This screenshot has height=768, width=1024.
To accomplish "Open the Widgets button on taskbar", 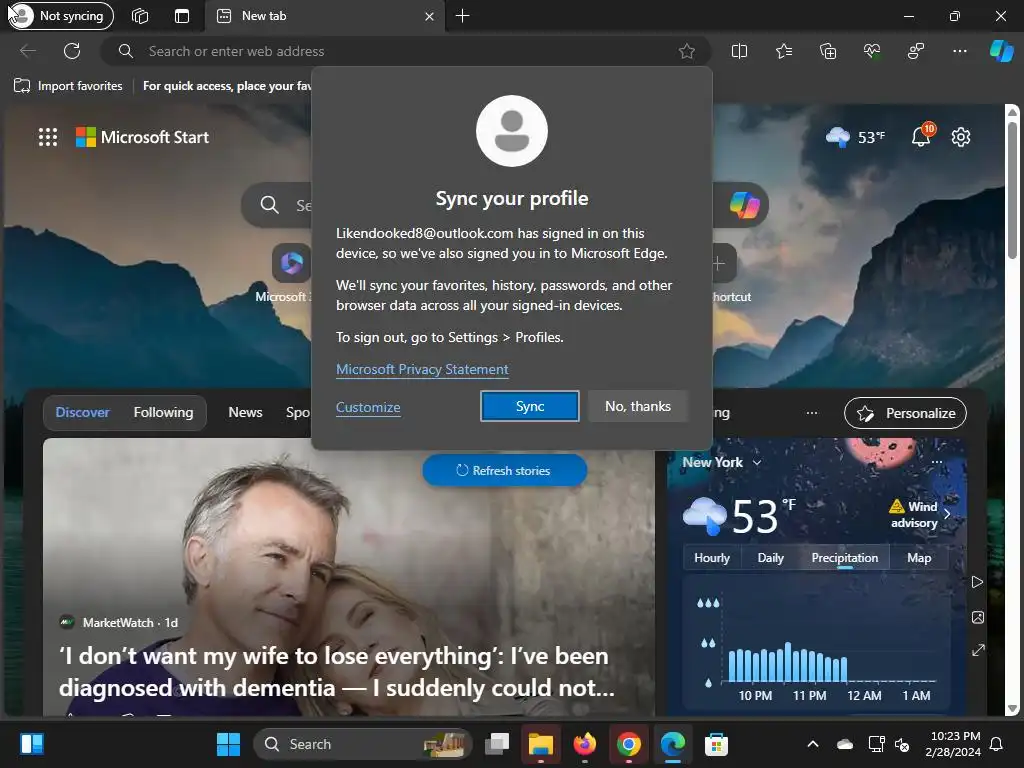I will tap(31, 744).
